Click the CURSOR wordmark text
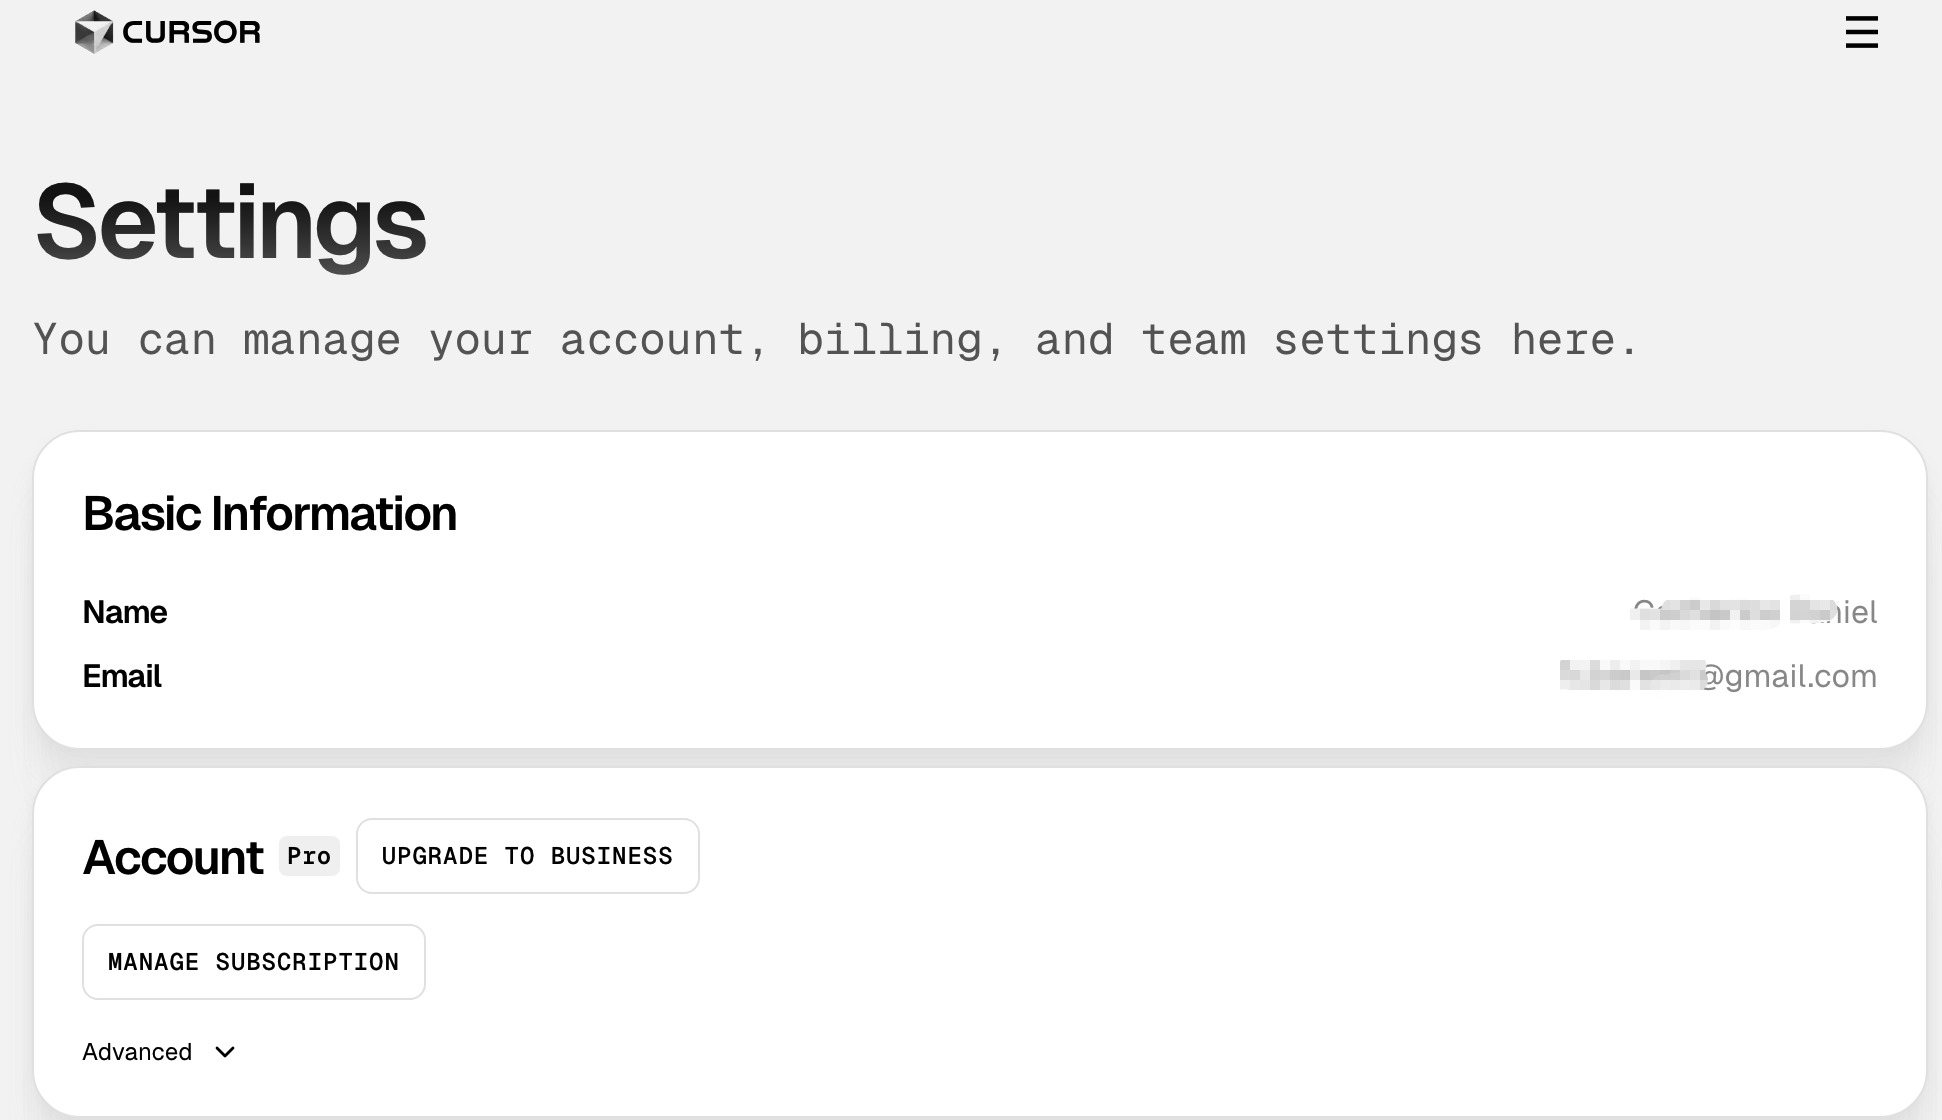1942x1120 pixels. [x=191, y=32]
